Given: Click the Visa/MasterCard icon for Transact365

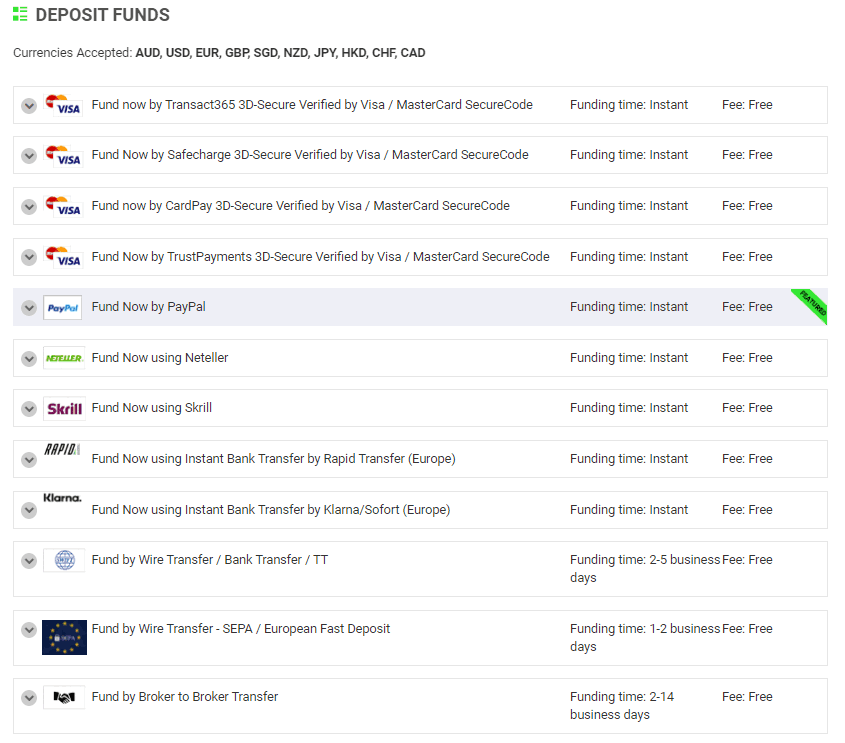Looking at the screenshot, I should click(63, 105).
